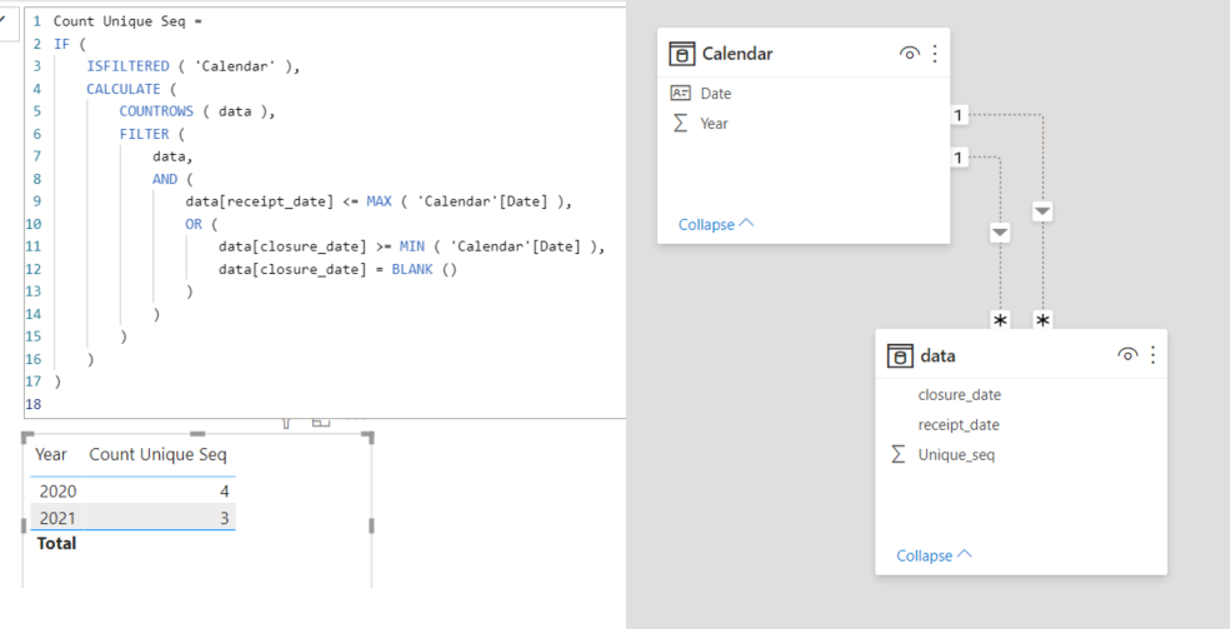1230x629 pixels.
Task: Click BLANK function on line 12
Action: pyautogui.click(x=412, y=269)
